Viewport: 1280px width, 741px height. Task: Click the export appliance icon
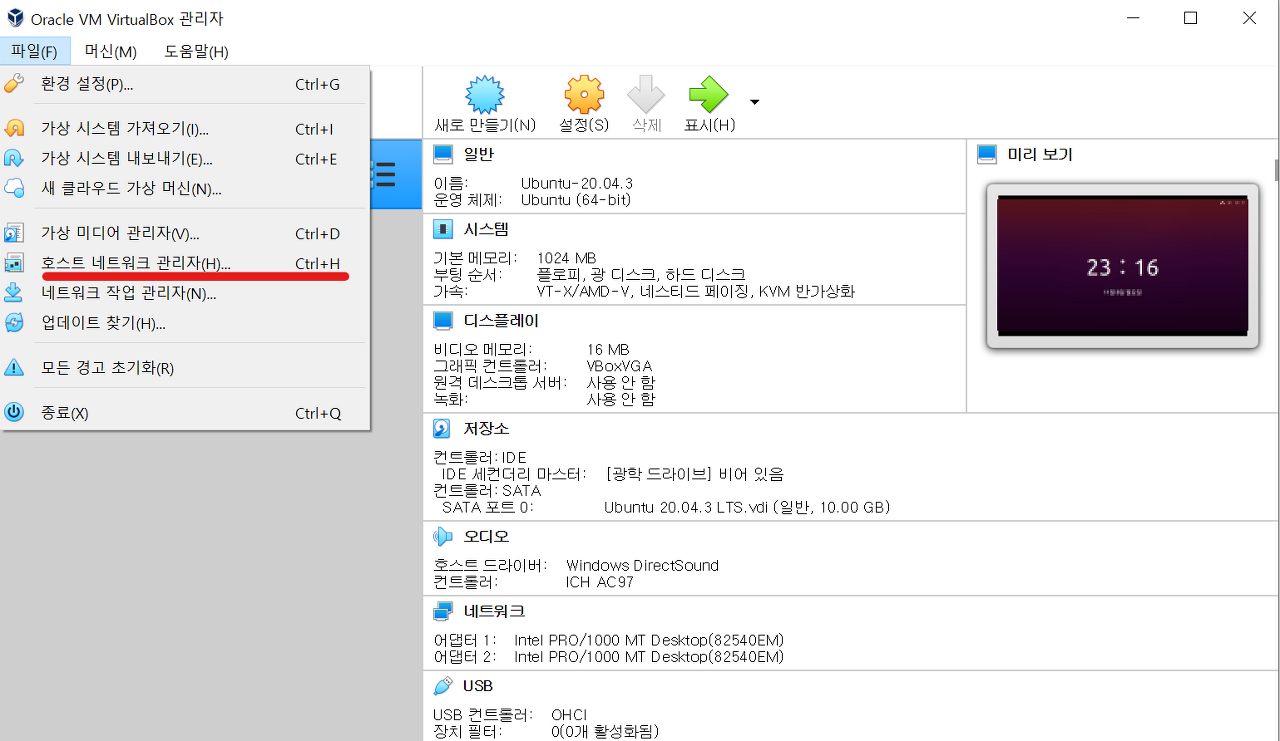tap(14, 159)
